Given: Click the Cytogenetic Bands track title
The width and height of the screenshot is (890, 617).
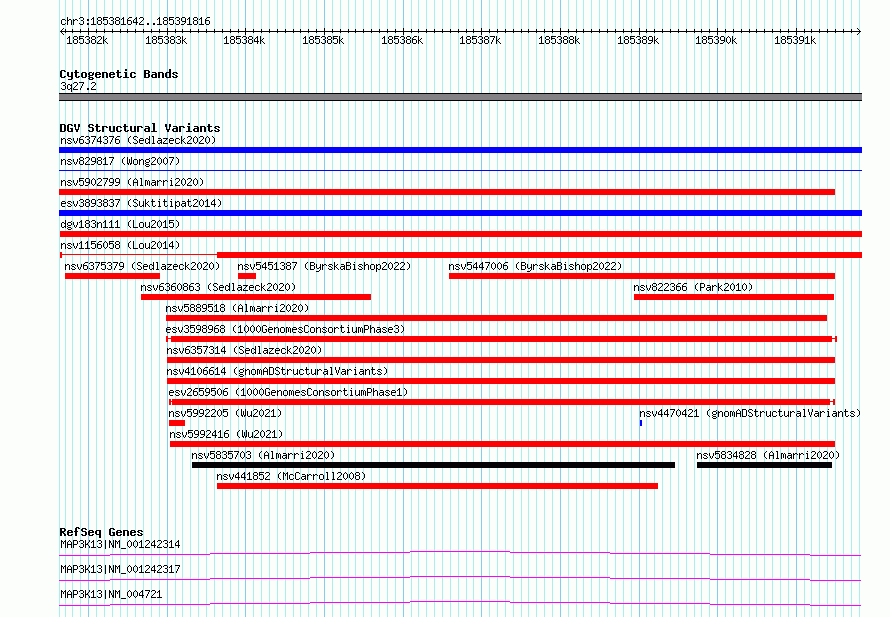Looking at the screenshot, I should pyautogui.click(x=119, y=74).
